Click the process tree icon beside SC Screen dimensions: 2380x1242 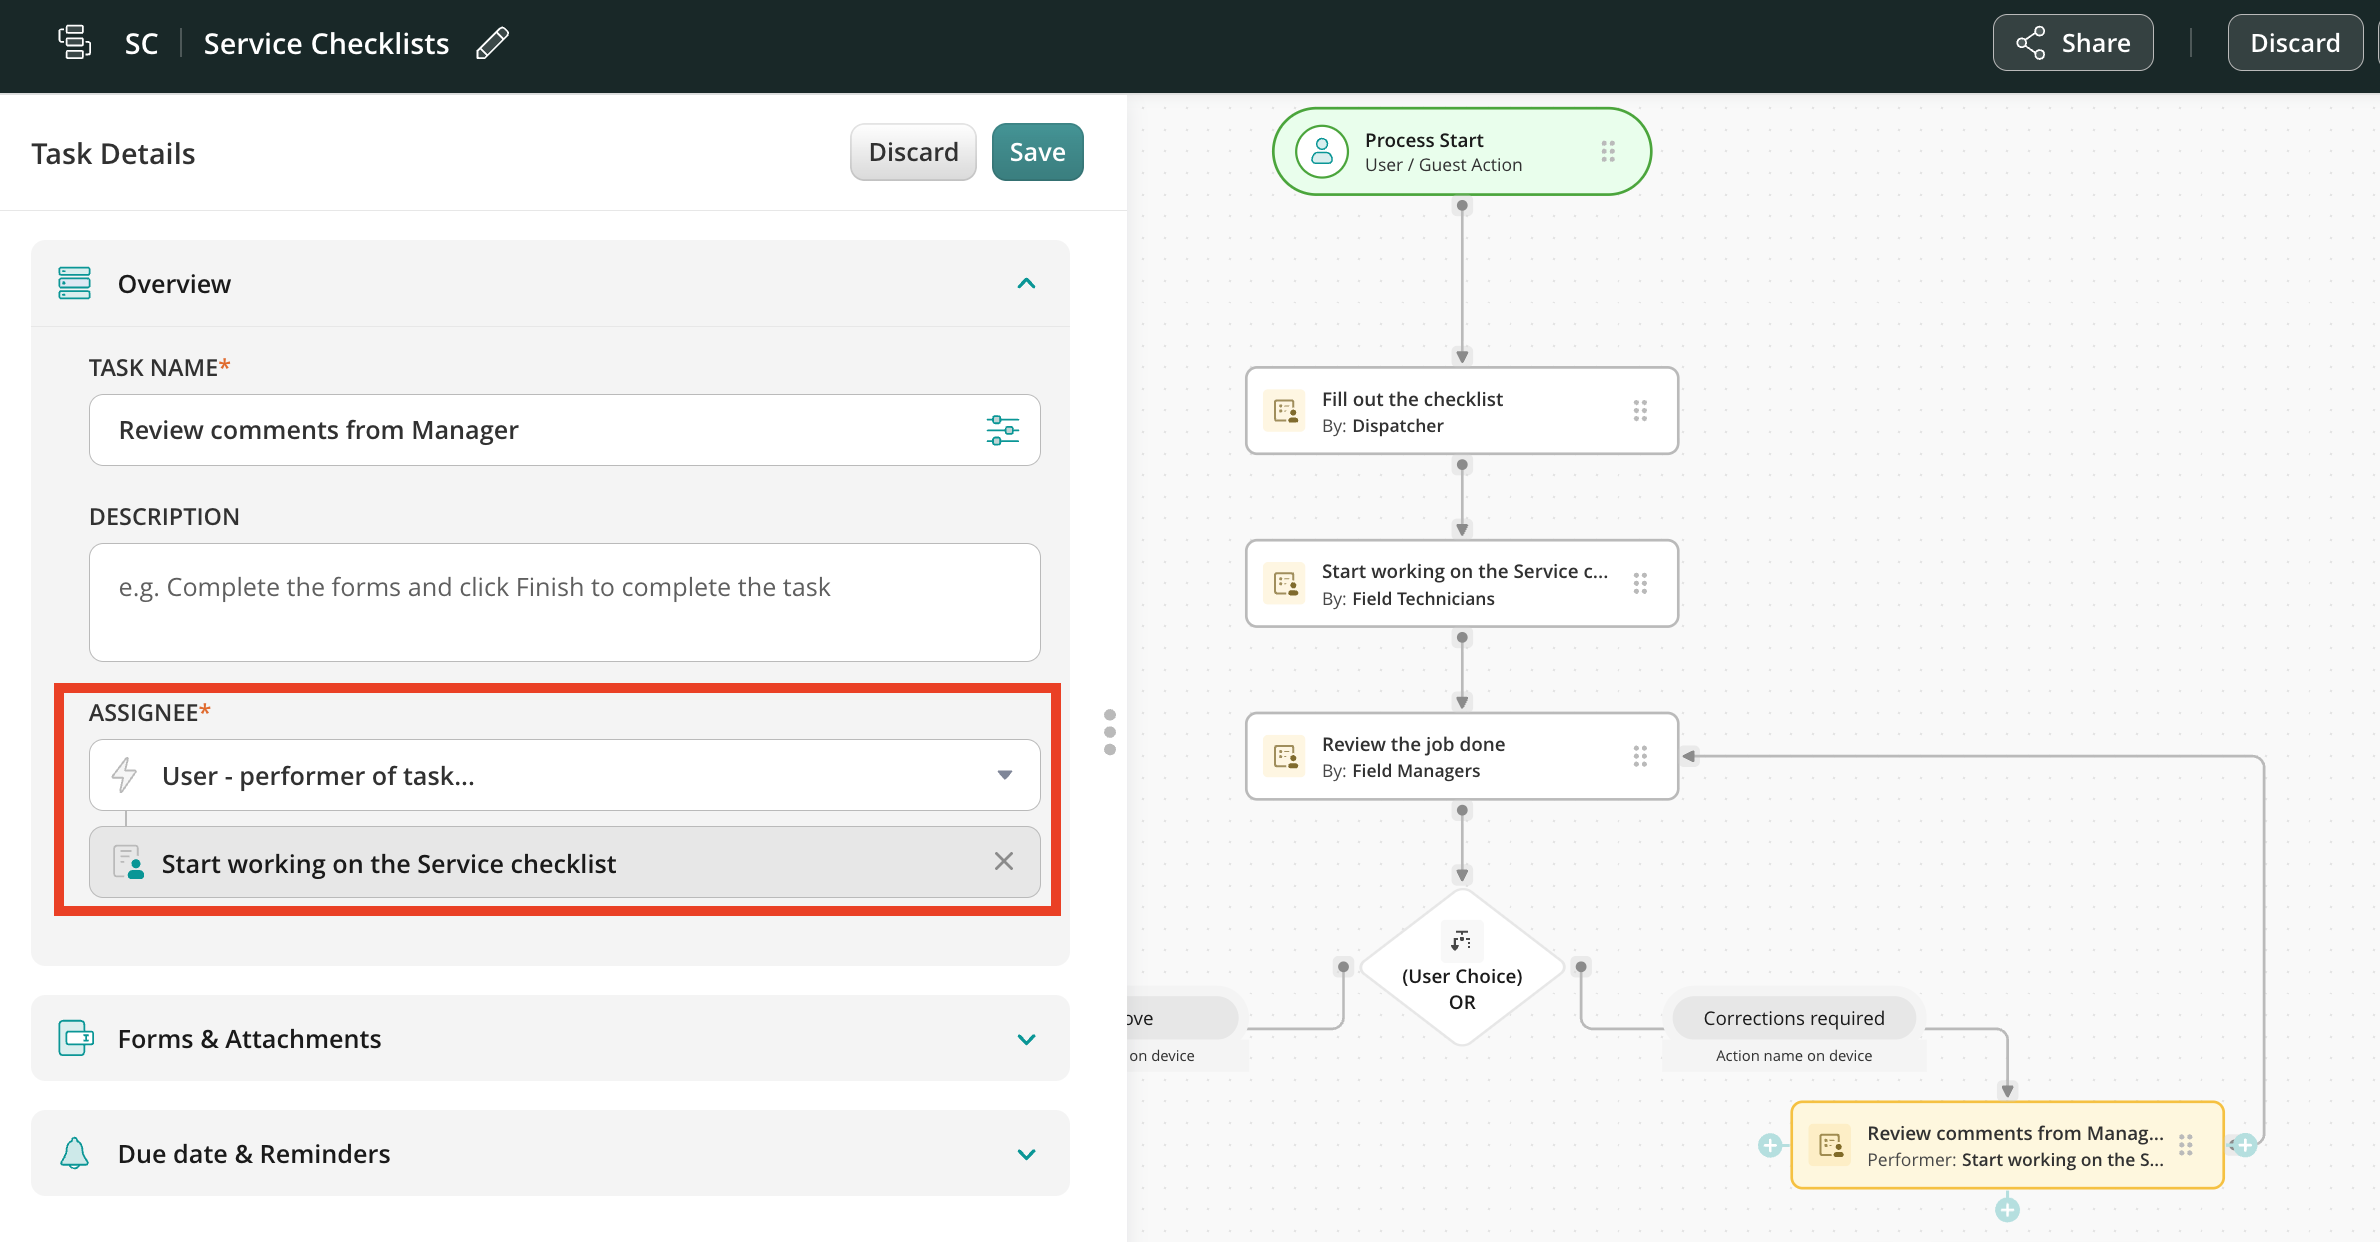click(75, 43)
